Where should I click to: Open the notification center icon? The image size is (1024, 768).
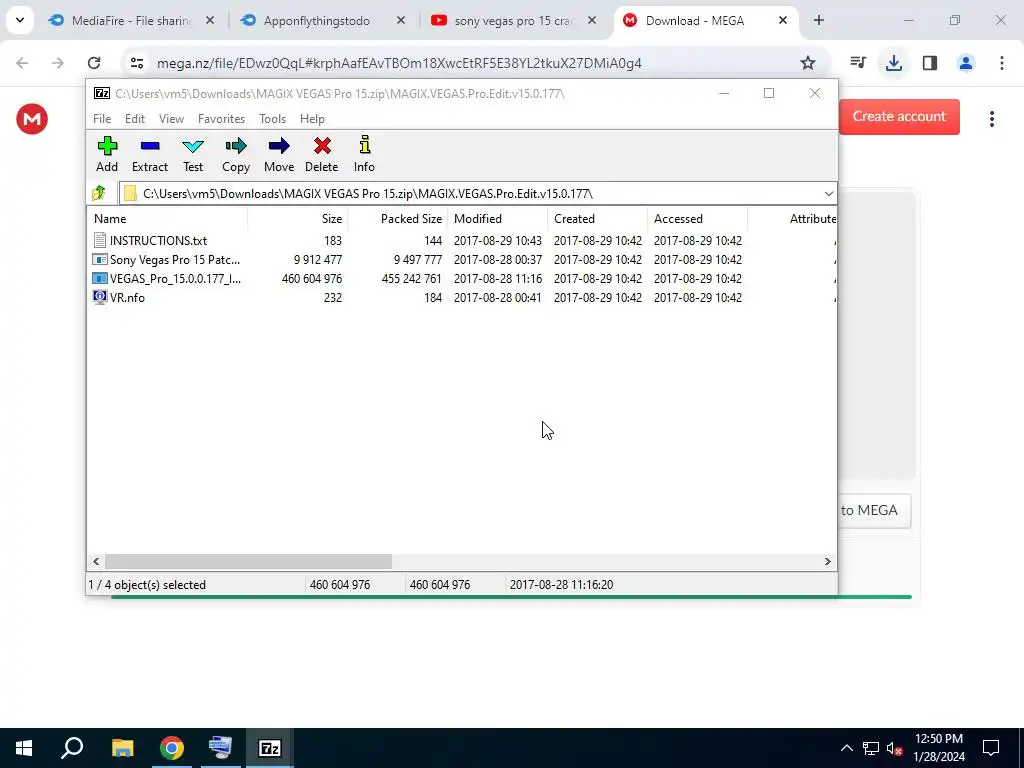991,748
